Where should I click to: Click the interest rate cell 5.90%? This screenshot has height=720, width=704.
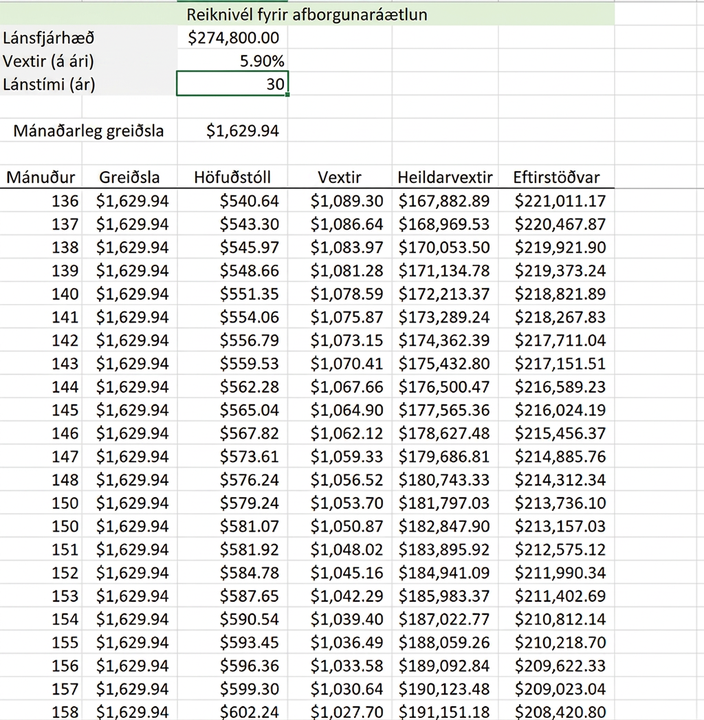[x=233, y=61]
